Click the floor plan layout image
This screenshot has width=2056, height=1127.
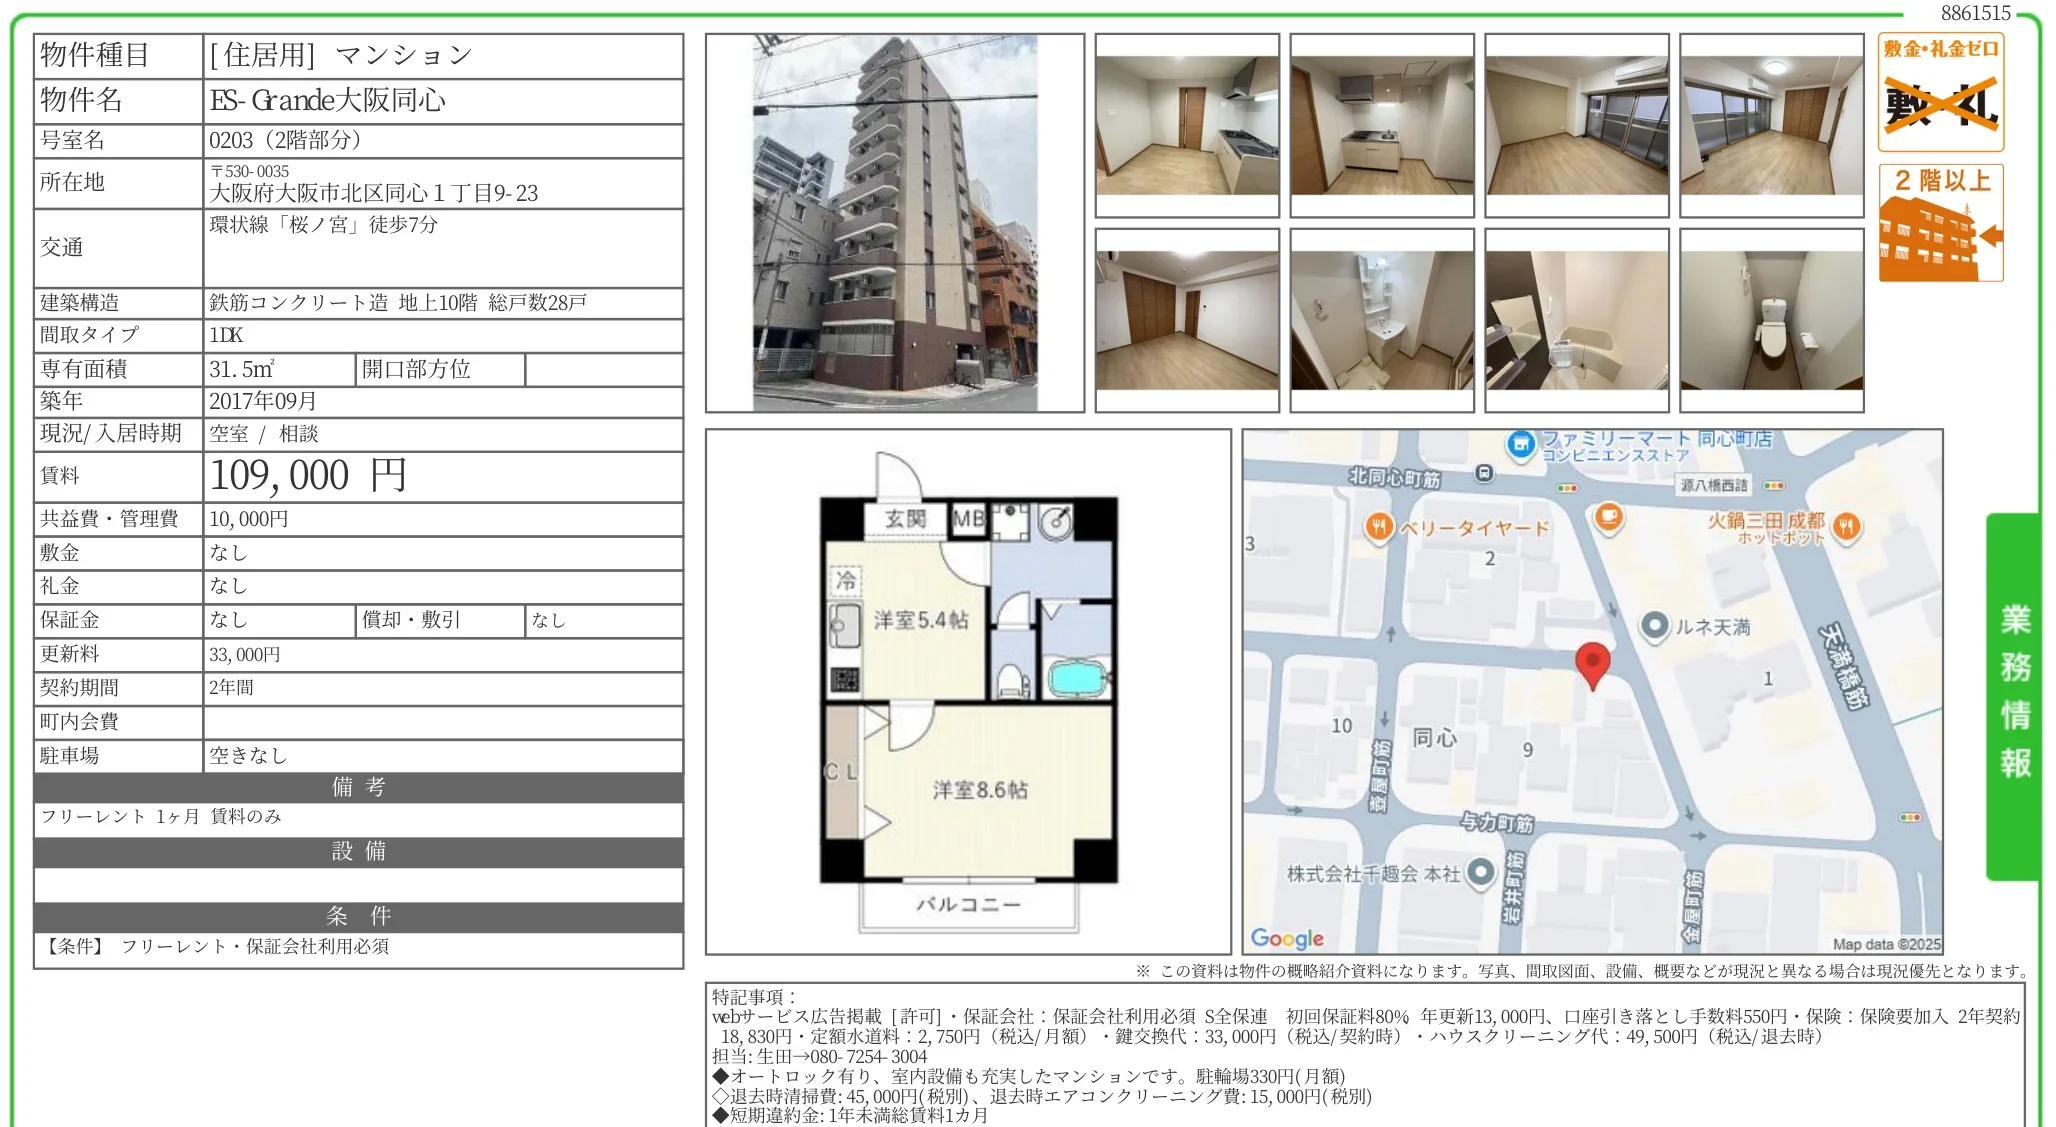click(967, 692)
